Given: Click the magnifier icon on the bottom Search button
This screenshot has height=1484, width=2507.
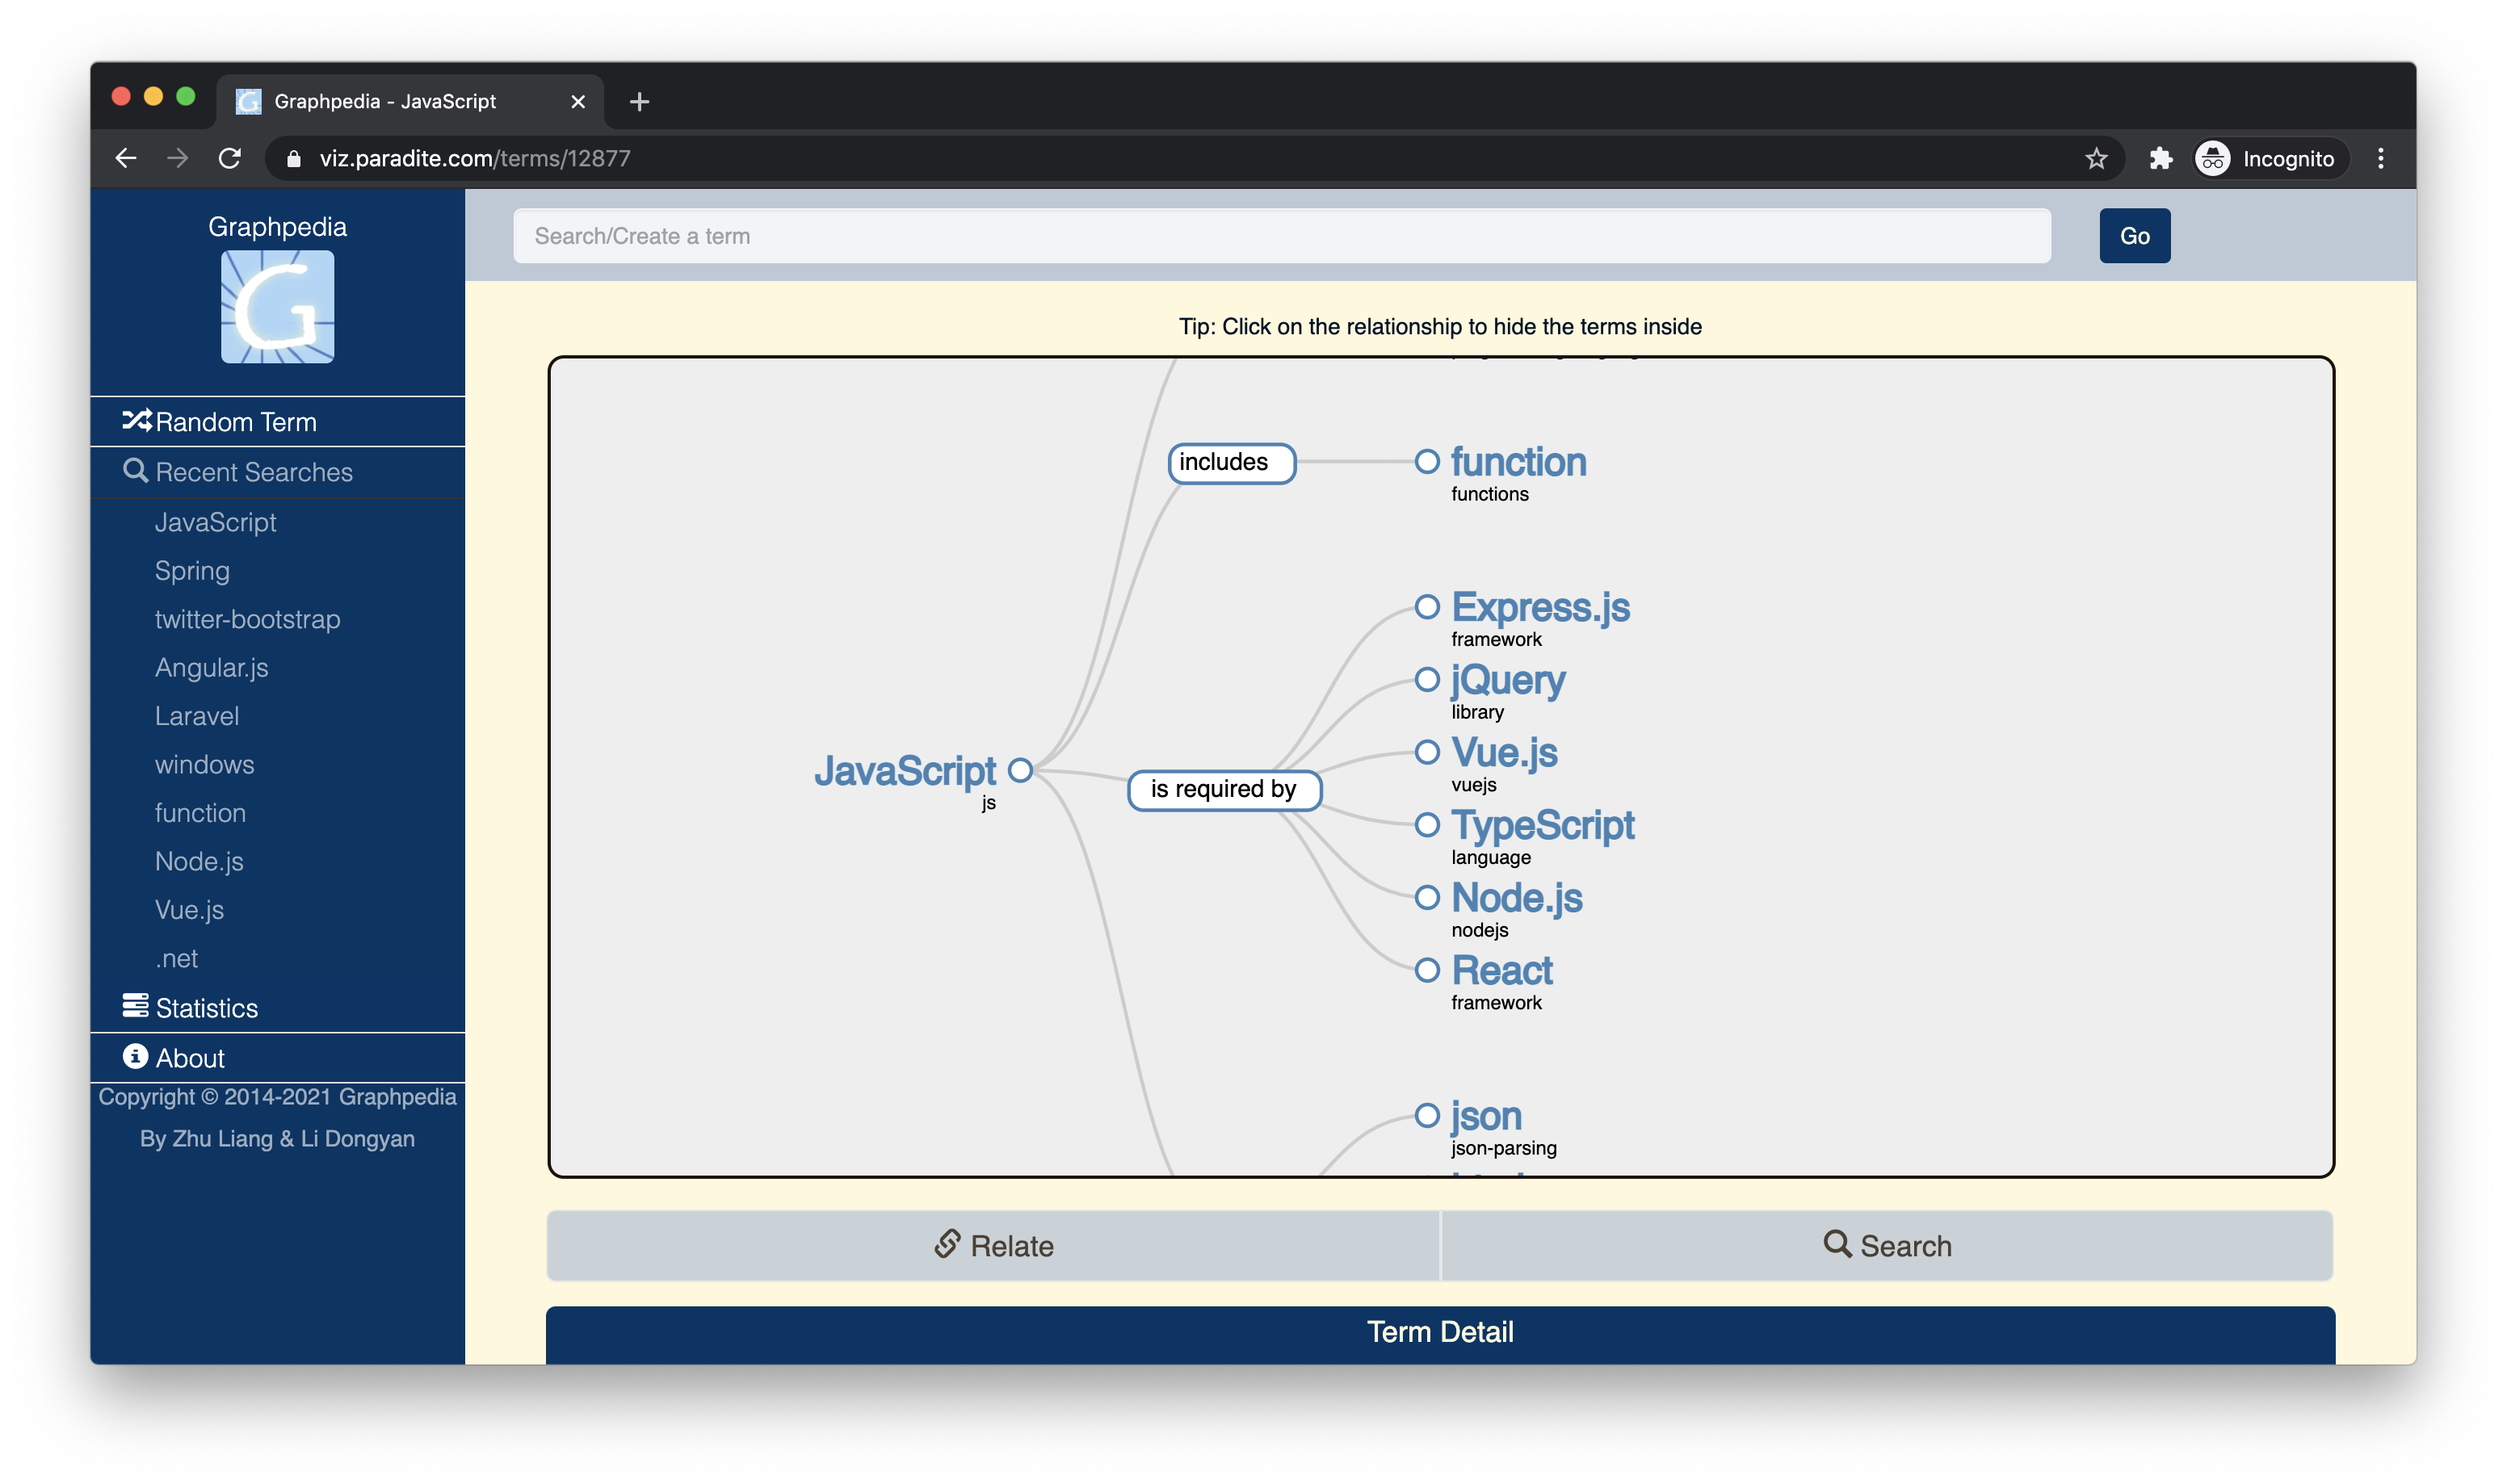Looking at the screenshot, I should pyautogui.click(x=1838, y=1244).
